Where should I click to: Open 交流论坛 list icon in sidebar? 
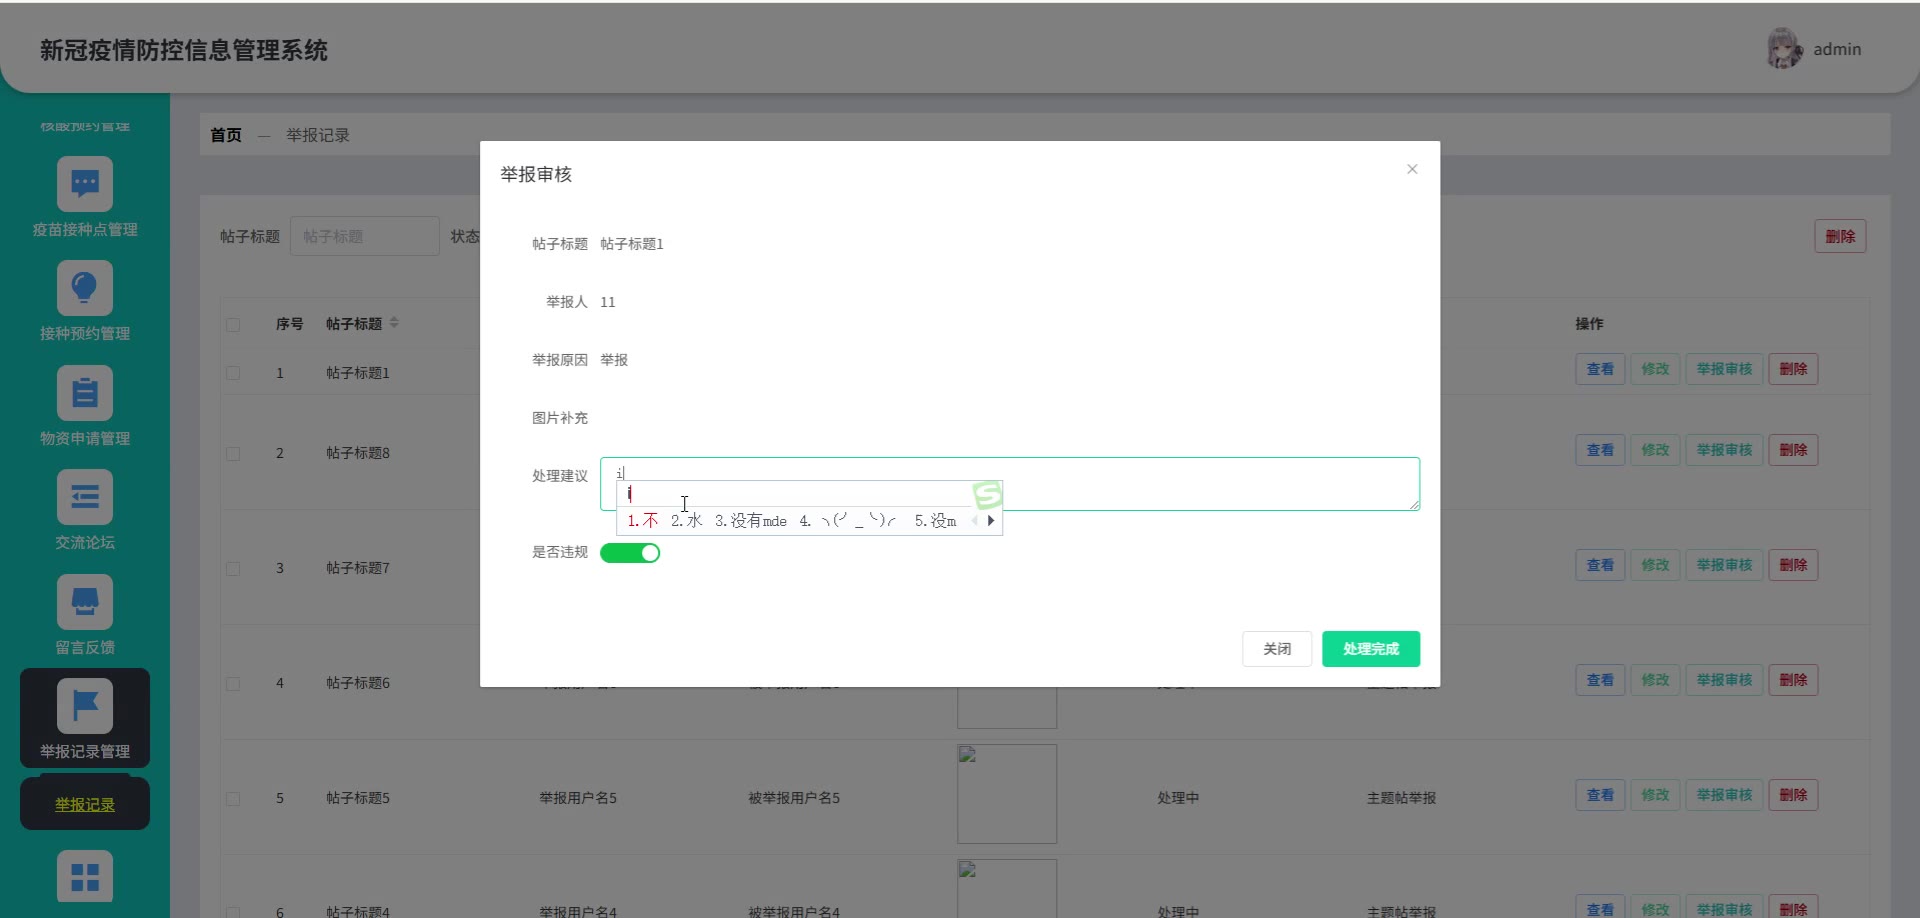point(85,497)
